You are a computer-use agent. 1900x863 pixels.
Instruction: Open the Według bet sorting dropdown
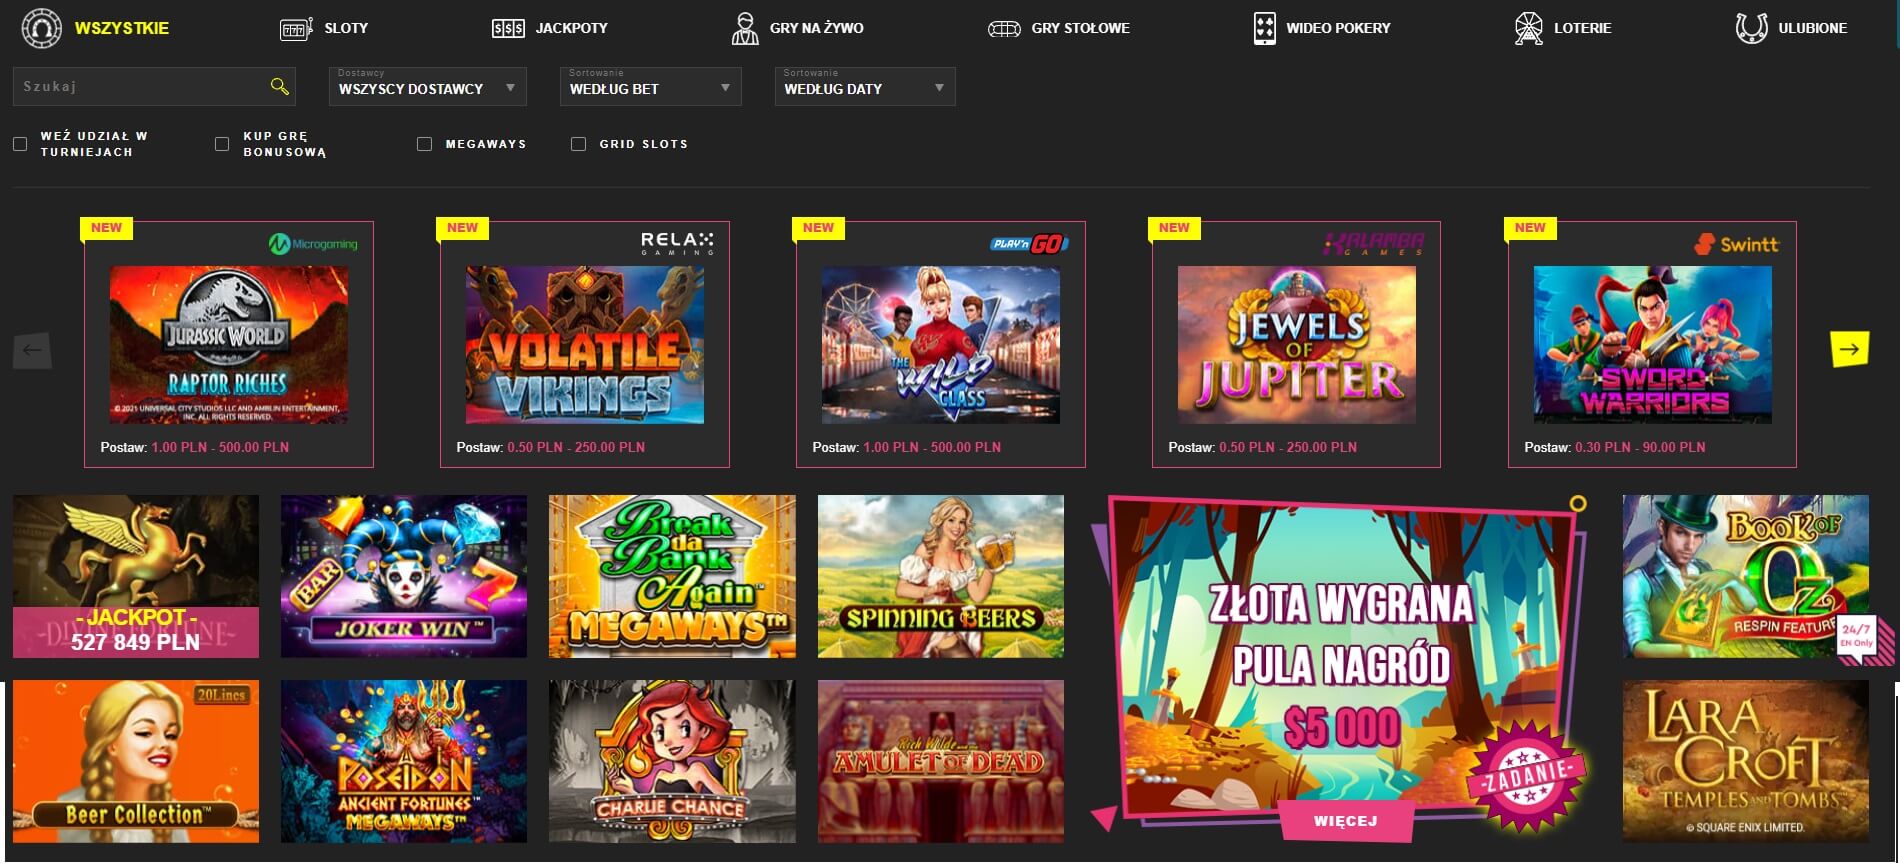(650, 86)
